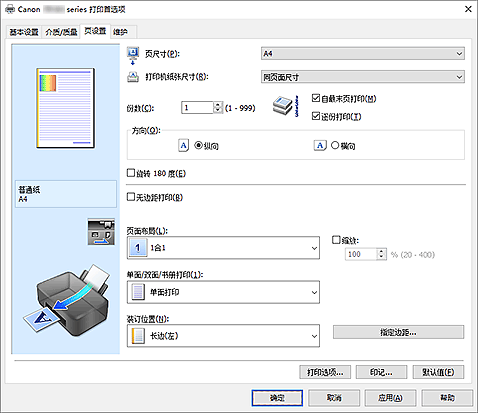Click the scaling percentage field showing 100
This screenshot has height=413, width=478.
[361, 254]
